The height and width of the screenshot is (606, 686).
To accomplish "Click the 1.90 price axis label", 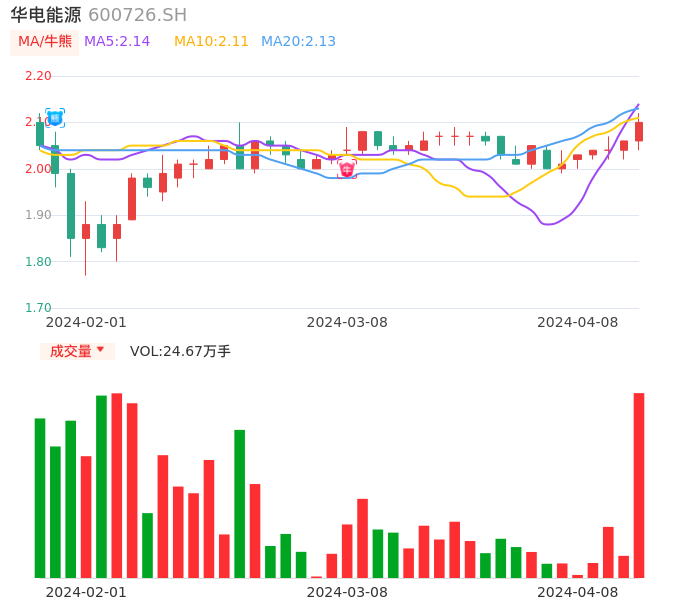I will [38, 215].
